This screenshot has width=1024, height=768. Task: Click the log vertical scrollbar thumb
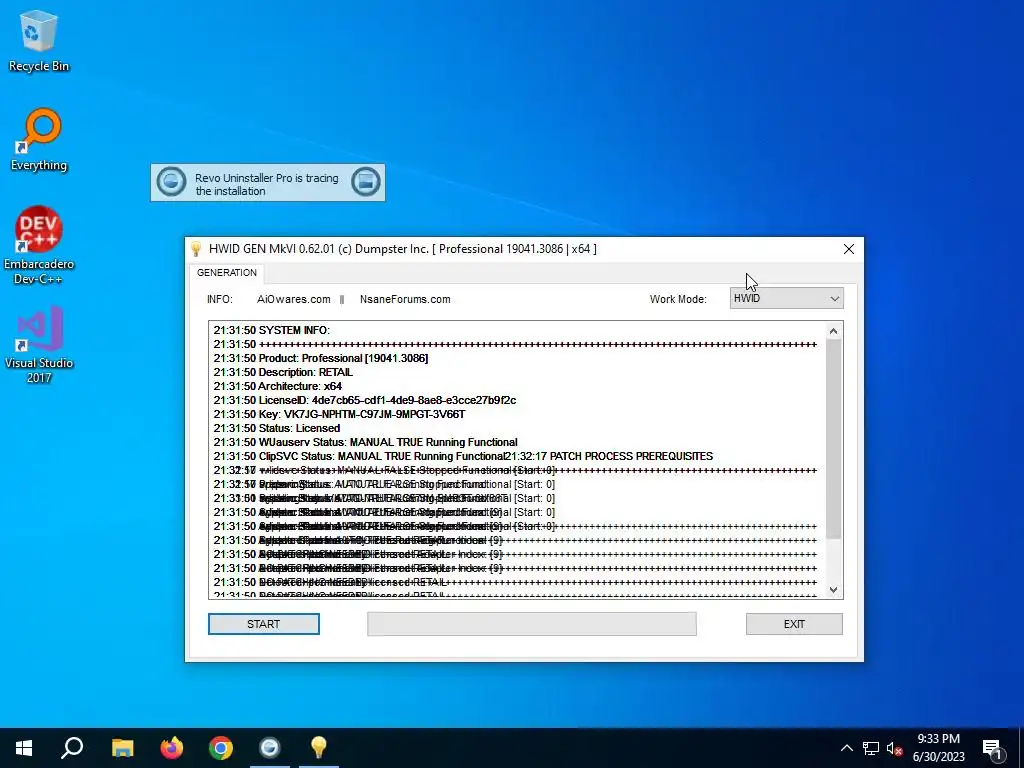[x=833, y=439]
